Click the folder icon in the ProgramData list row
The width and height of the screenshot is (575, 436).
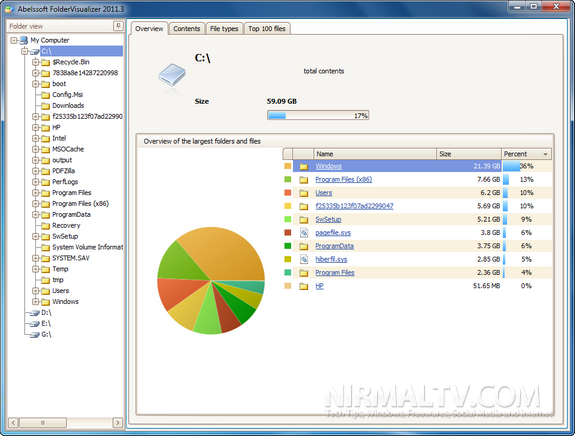click(x=304, y=246)
